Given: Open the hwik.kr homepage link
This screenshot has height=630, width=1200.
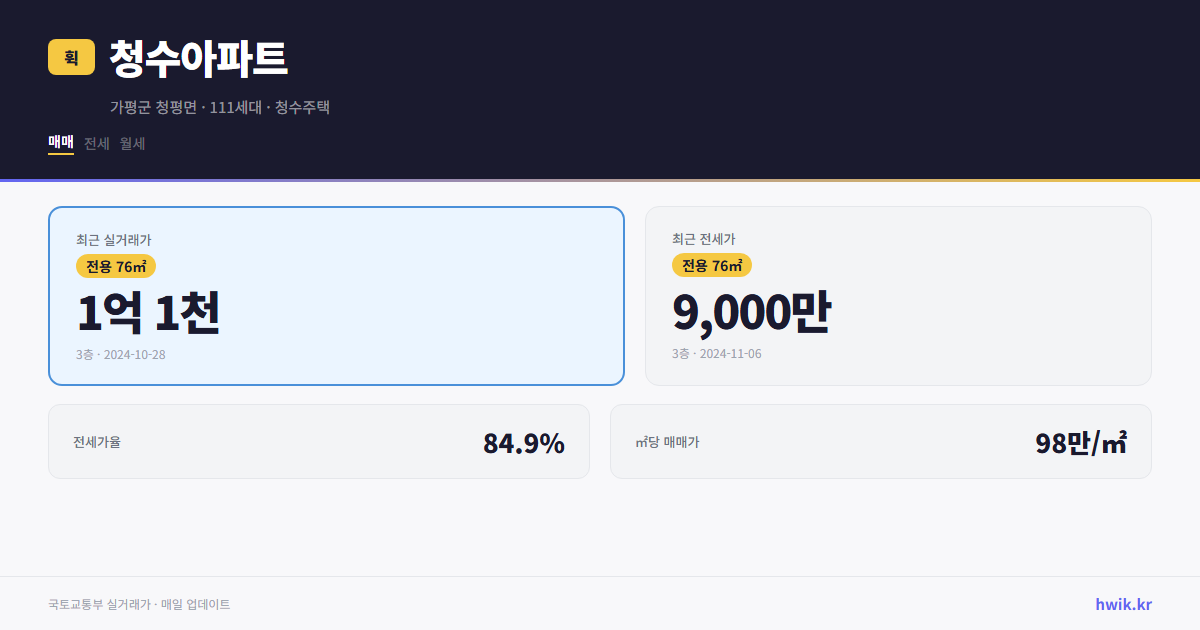Looking at the screenshot, I should [x=1122, y=604].
